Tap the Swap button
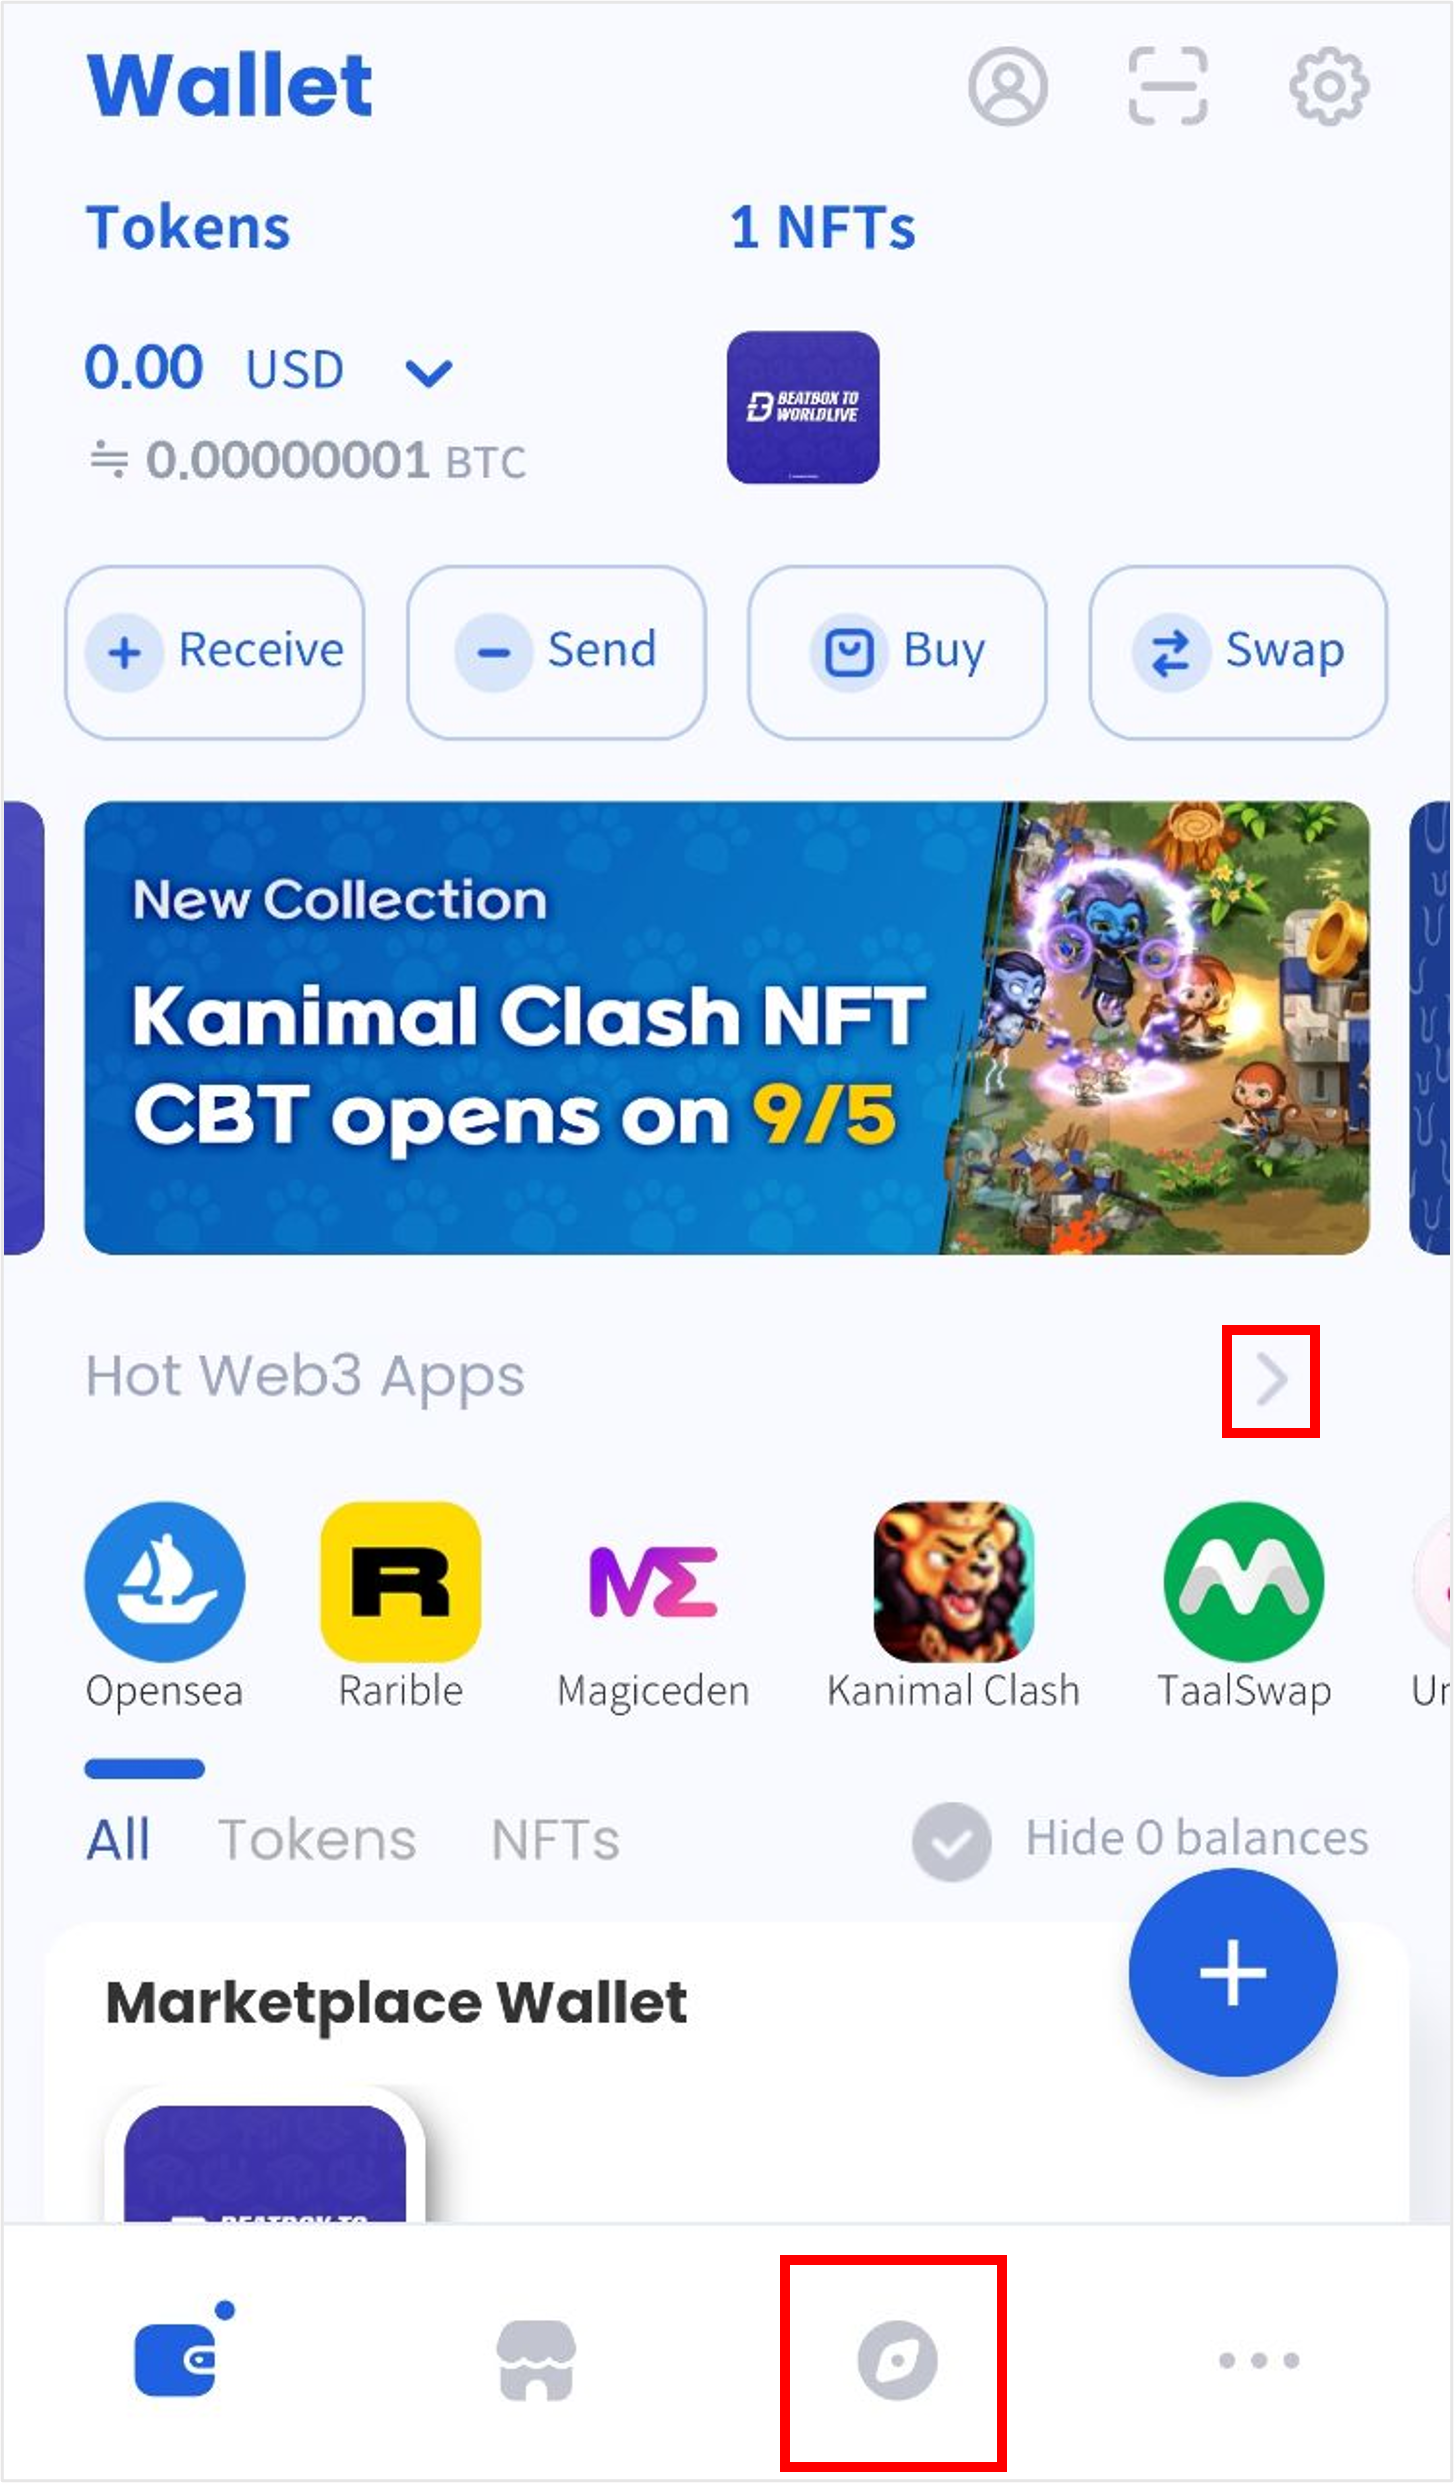The width and height of the screenshot is (1454, 2483). pos(1238,652)
